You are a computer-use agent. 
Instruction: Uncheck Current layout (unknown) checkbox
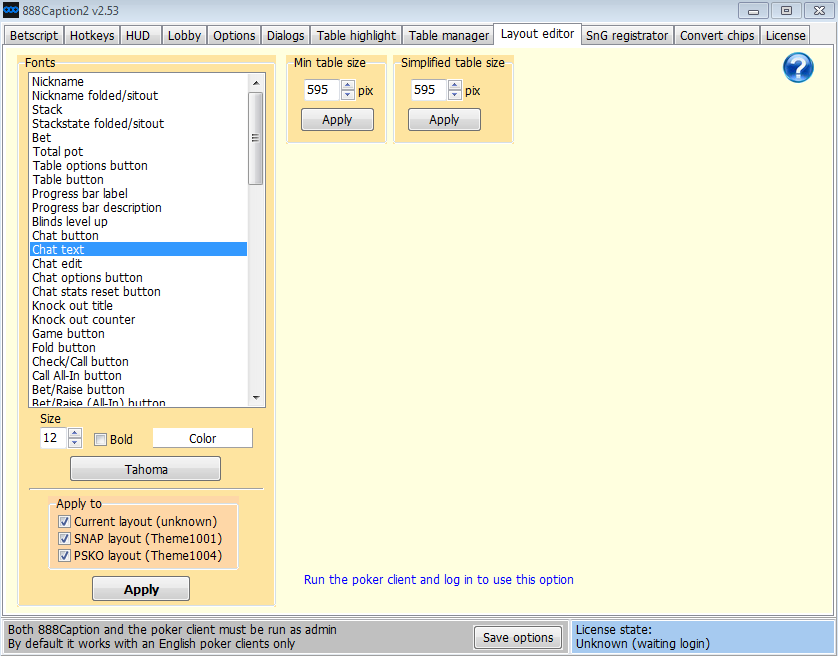pyautogui.click(x=64, y=521)
